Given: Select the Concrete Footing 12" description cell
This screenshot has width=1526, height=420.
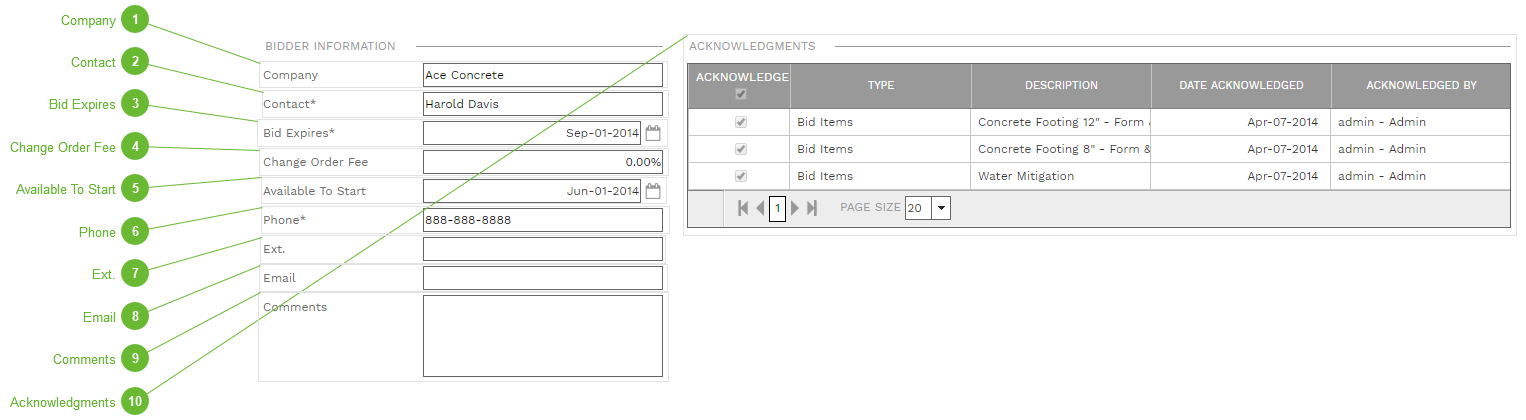Looking at the screenshot, I should [x=1061, y=122].
